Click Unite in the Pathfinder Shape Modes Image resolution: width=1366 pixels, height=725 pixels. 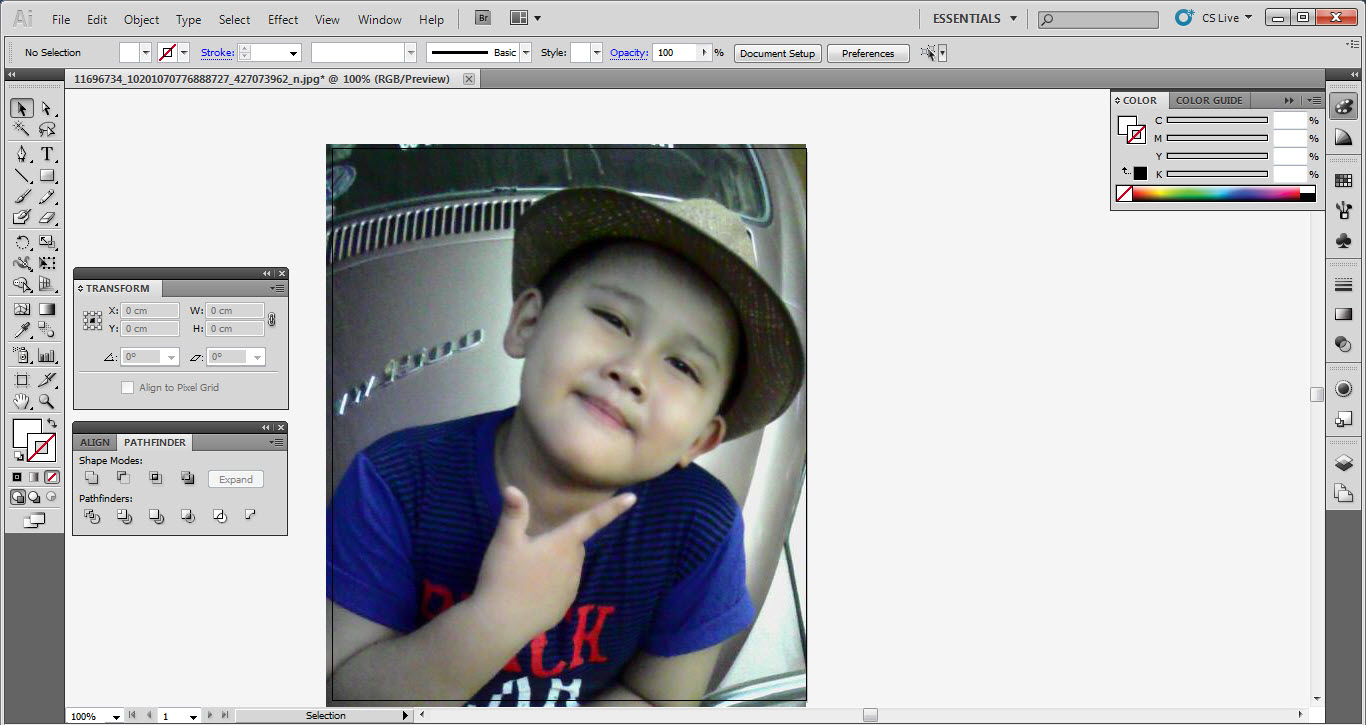click(x=91, y=478)
